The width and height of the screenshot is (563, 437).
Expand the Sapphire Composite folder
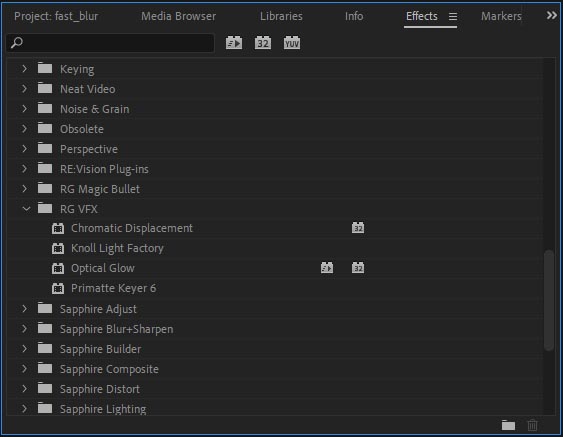click(24, 368)
